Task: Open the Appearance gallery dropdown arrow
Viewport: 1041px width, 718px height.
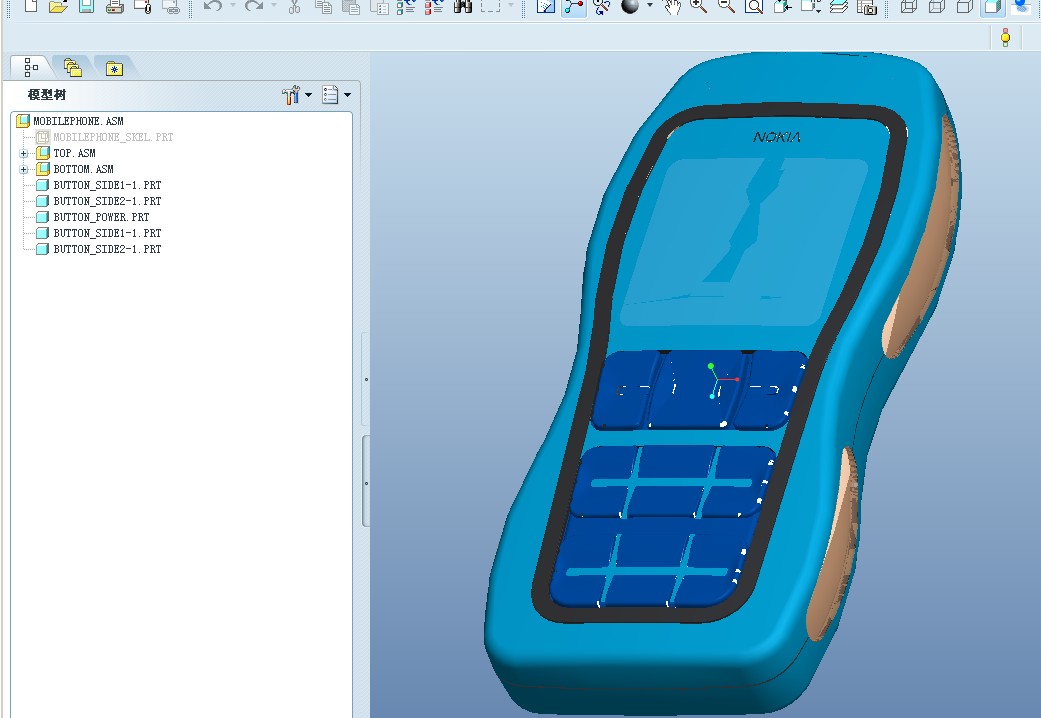Action: click(650, 6)
